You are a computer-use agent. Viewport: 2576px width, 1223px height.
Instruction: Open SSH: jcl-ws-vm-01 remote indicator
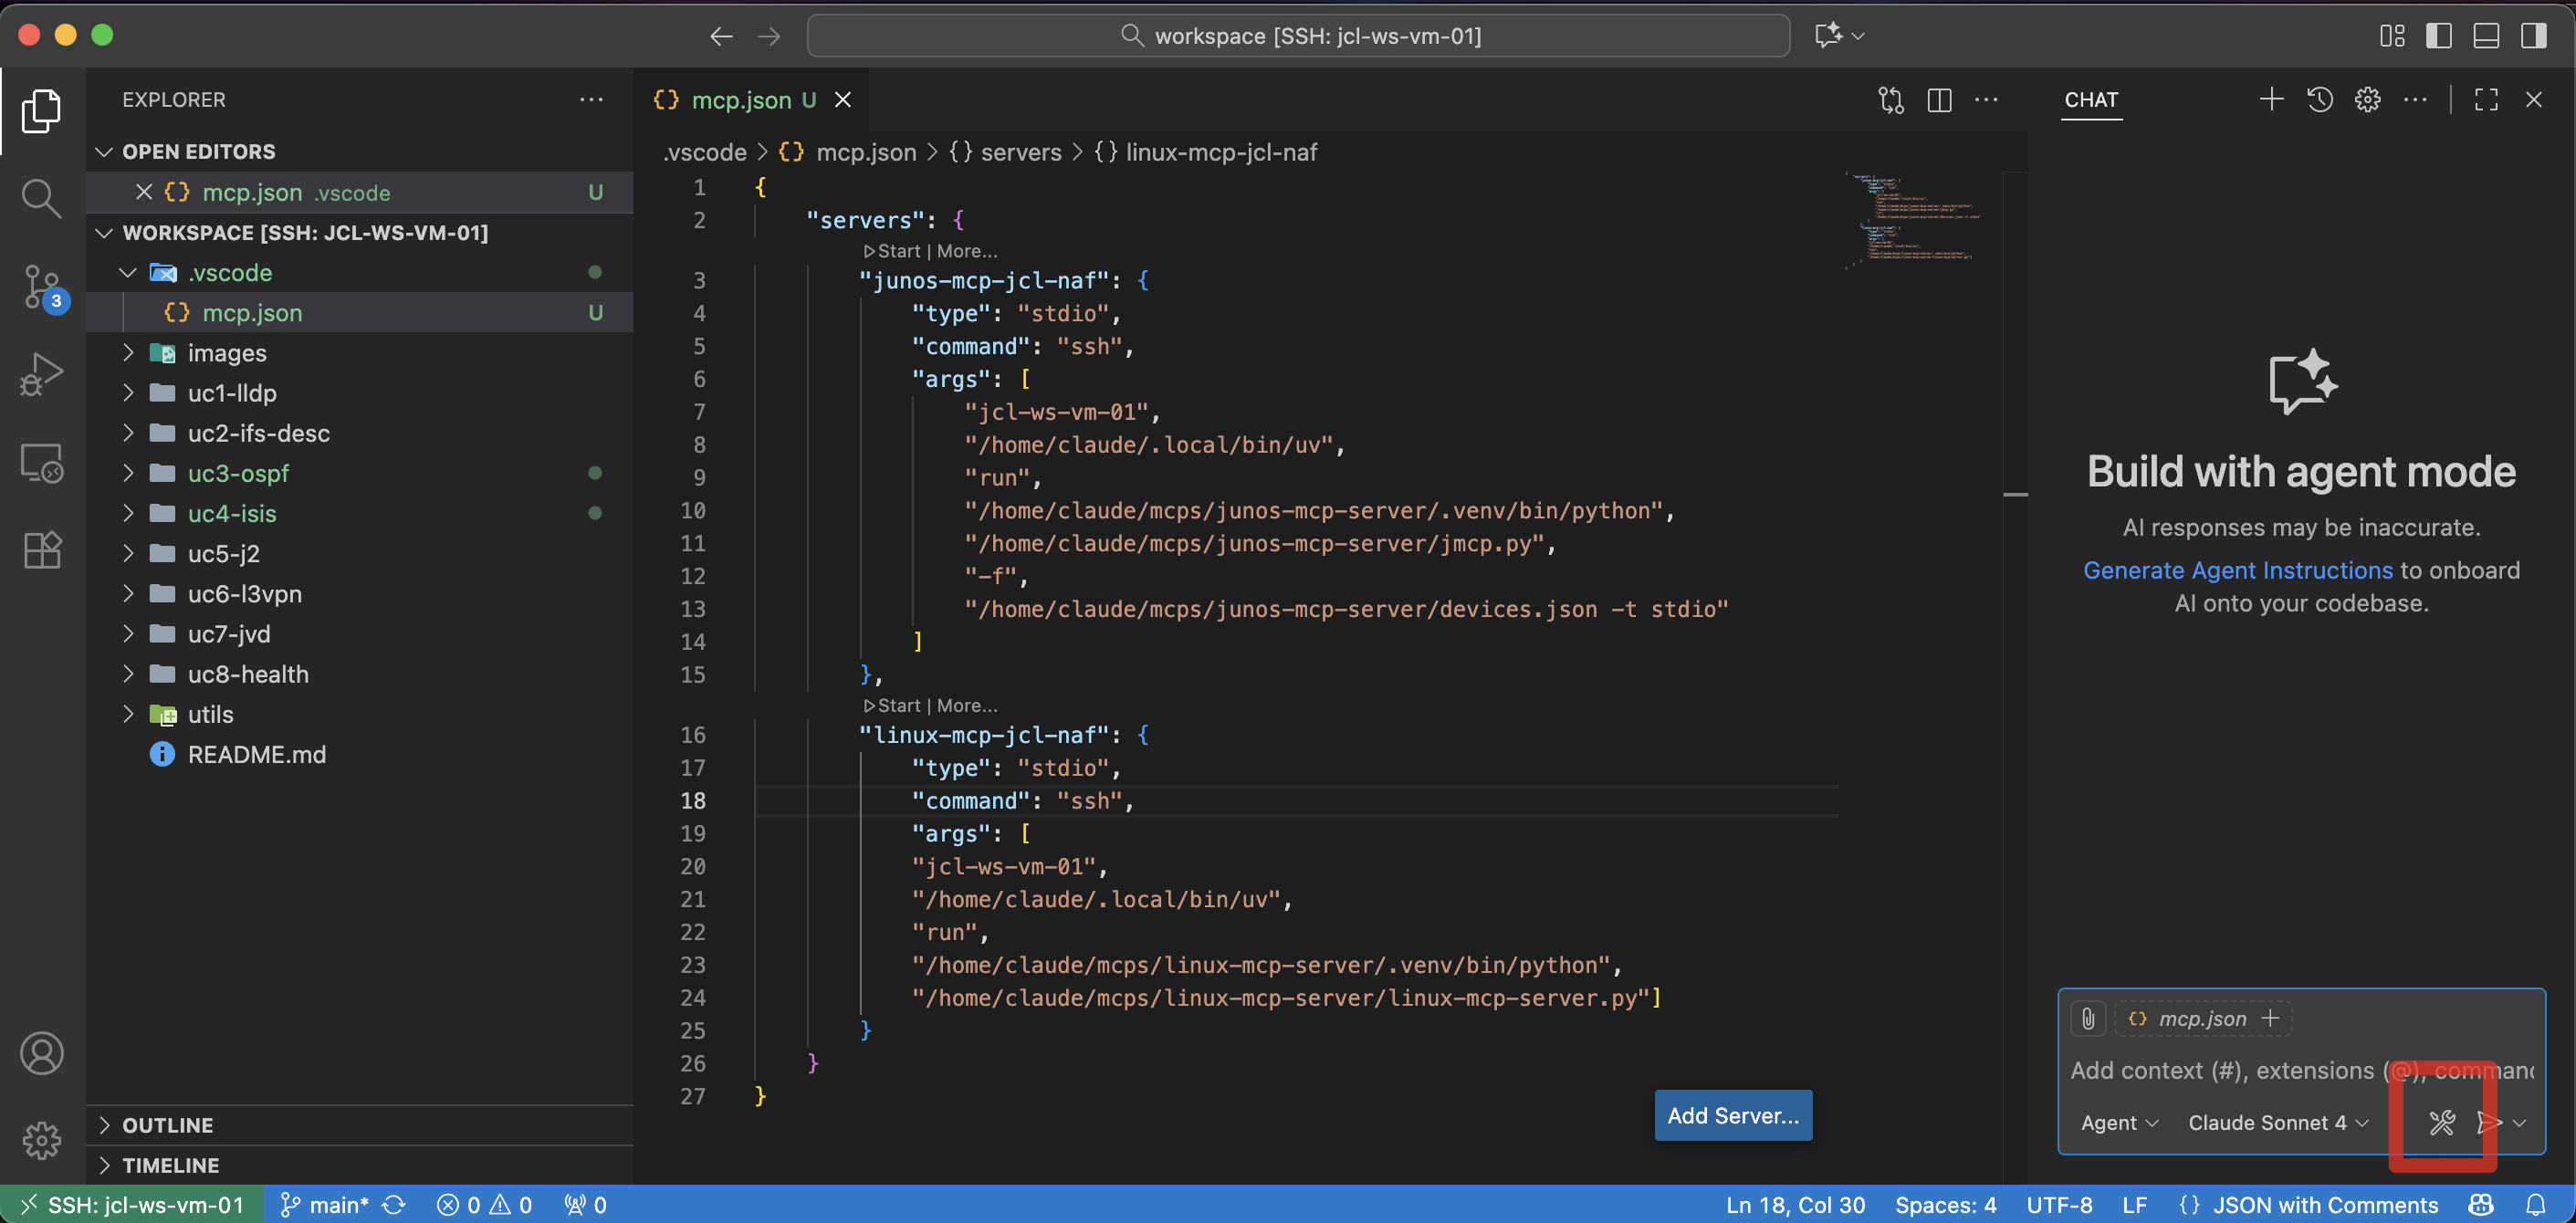(132, 1204)
